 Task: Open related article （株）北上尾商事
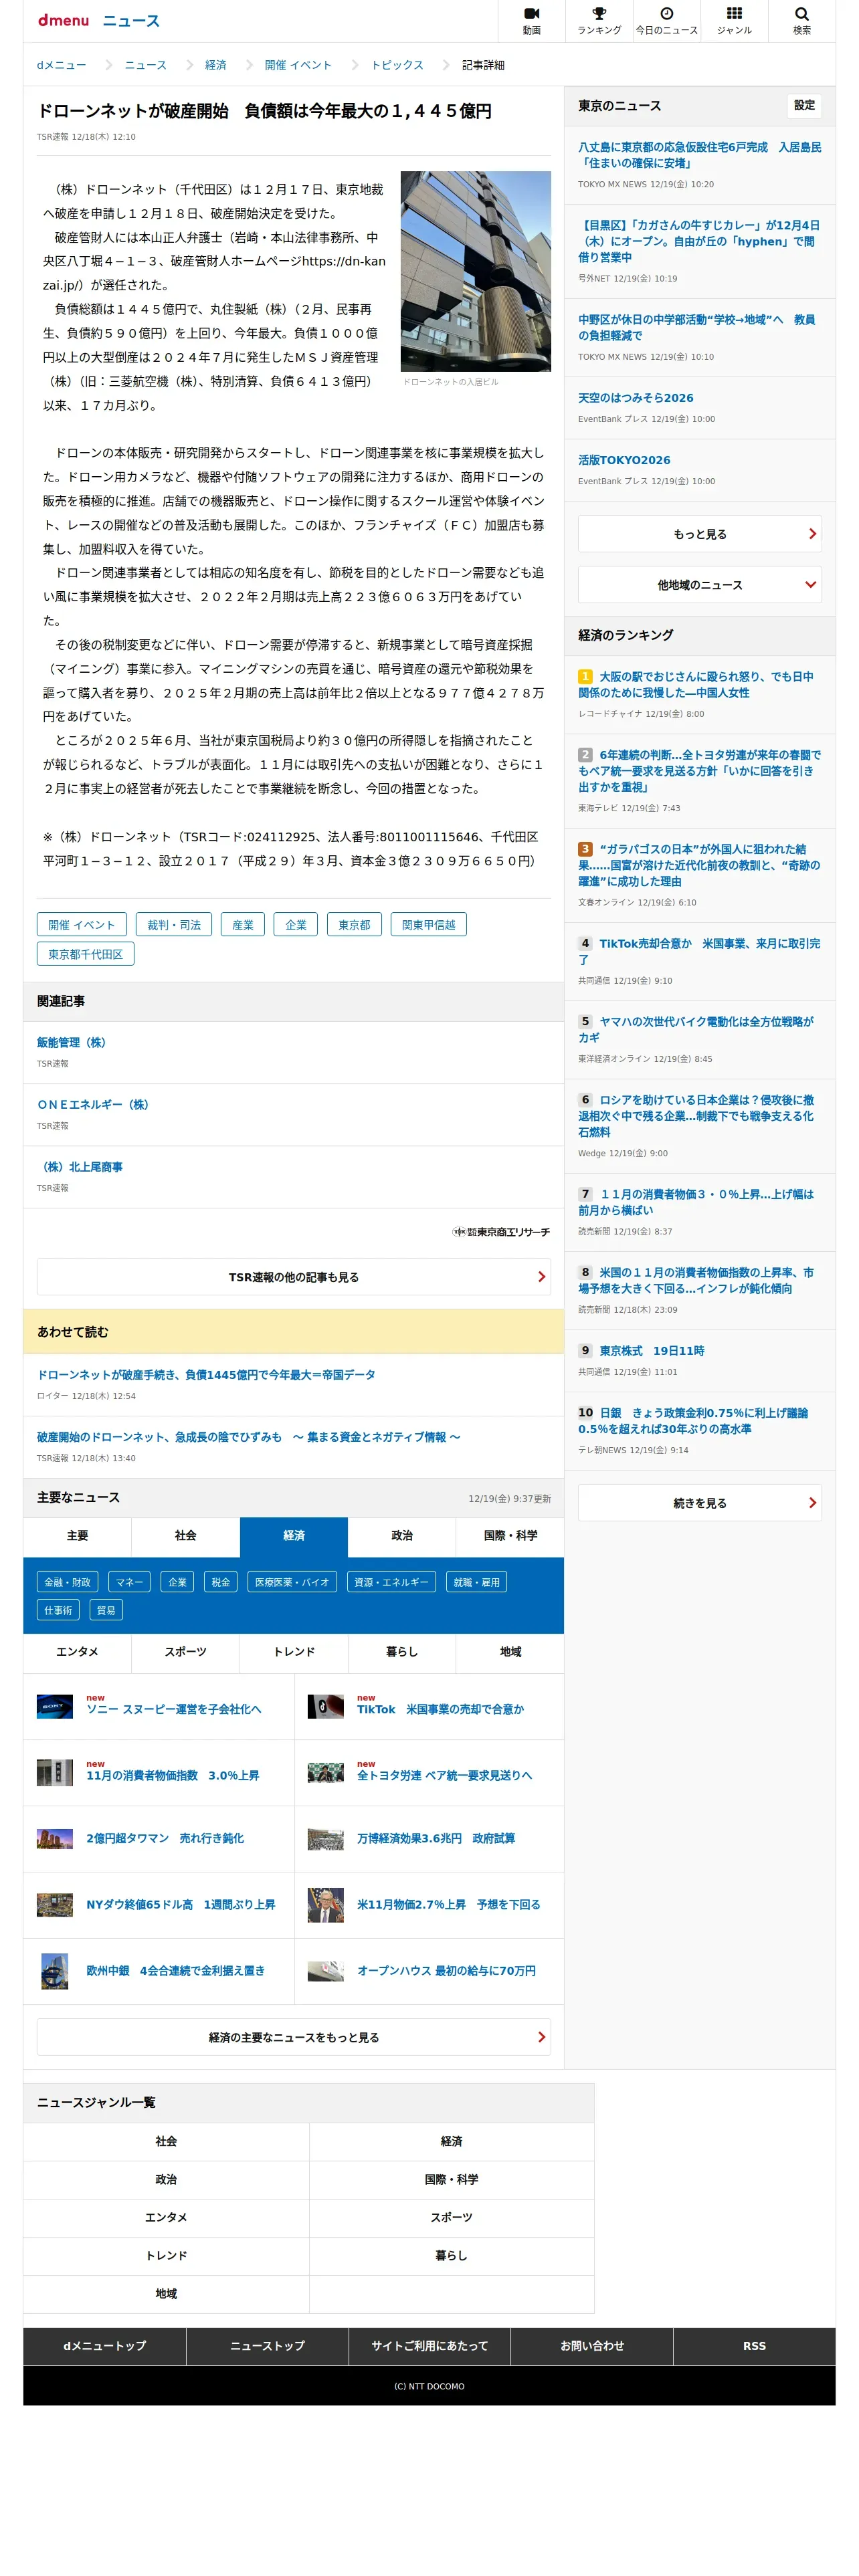80,1167
